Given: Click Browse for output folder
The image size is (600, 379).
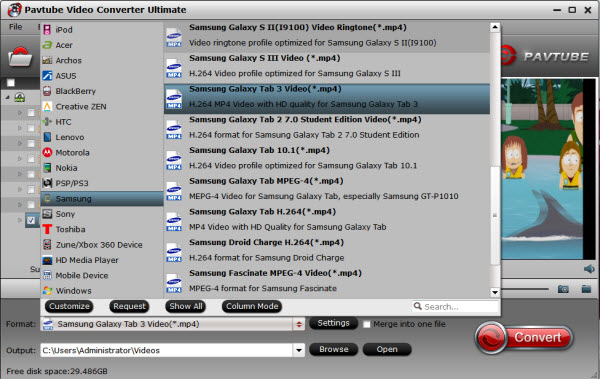Looking at the screenshot, I should (333, 349).
